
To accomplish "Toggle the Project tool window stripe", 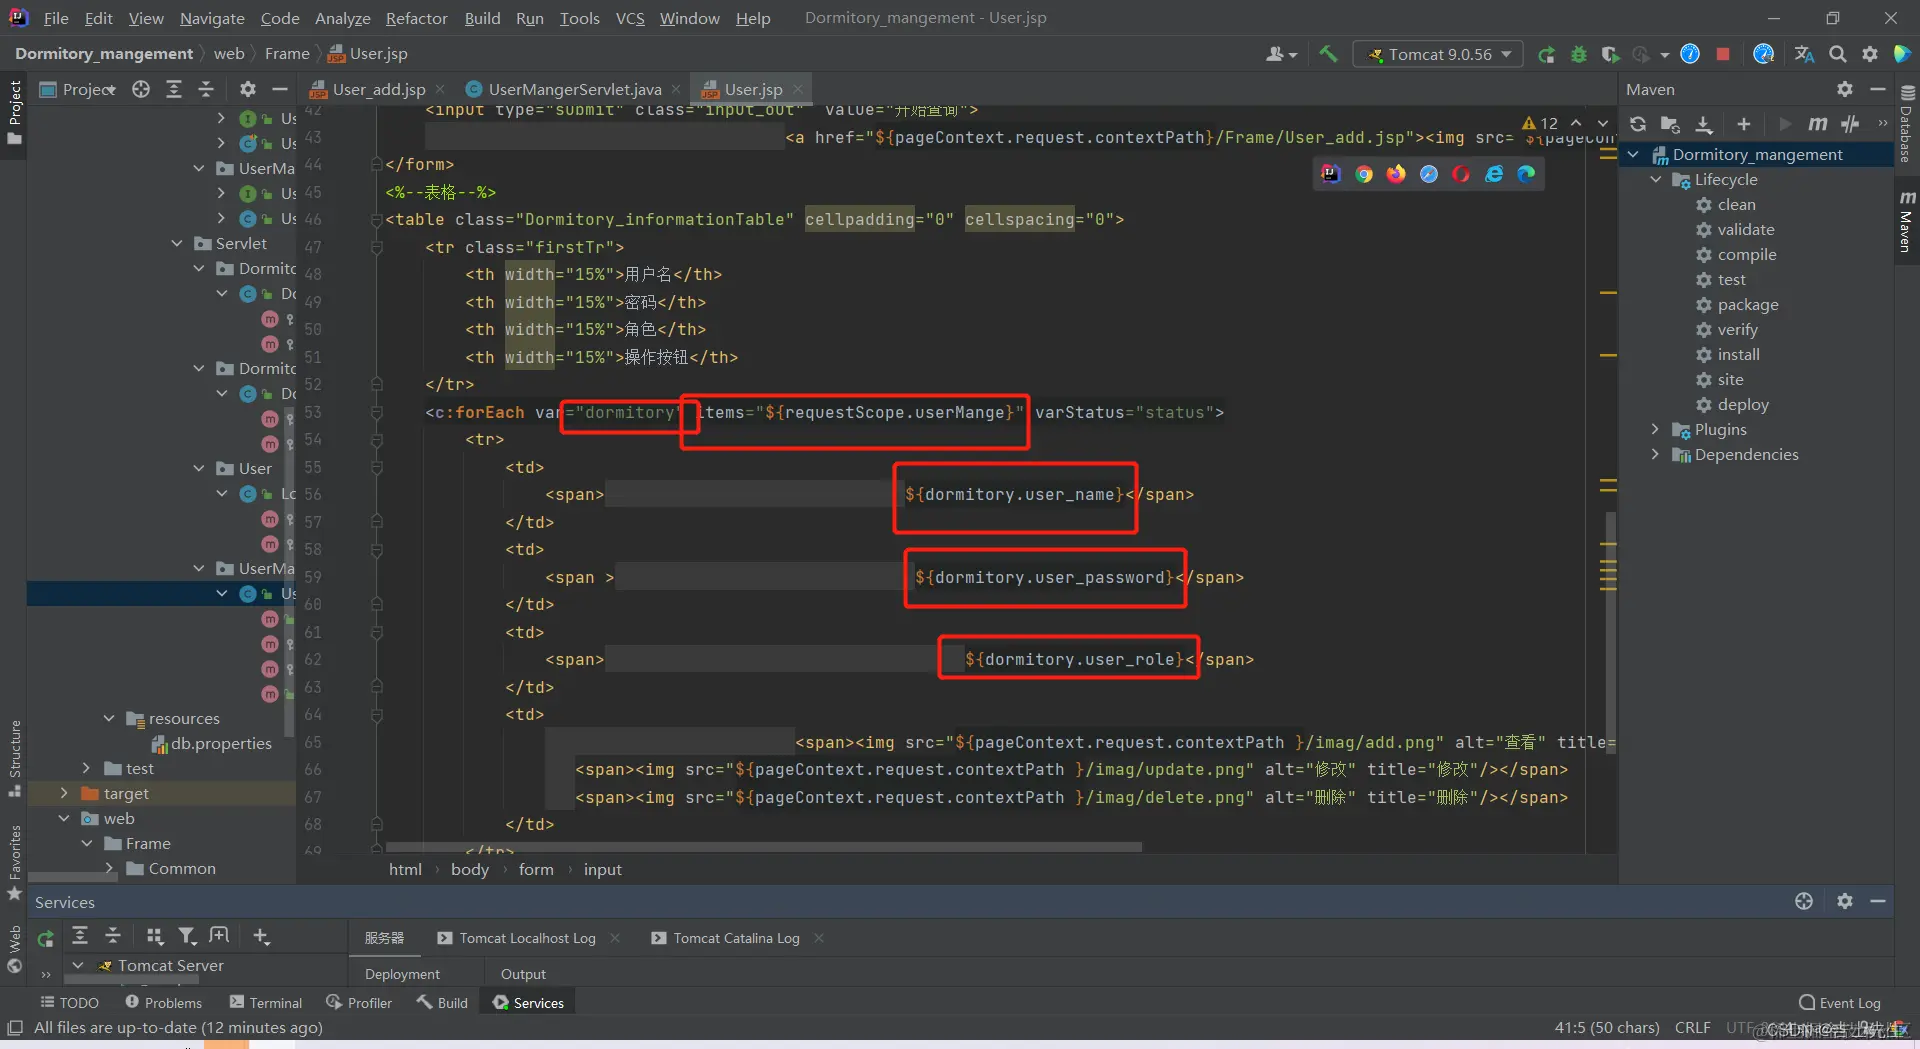I will point(14,112).
